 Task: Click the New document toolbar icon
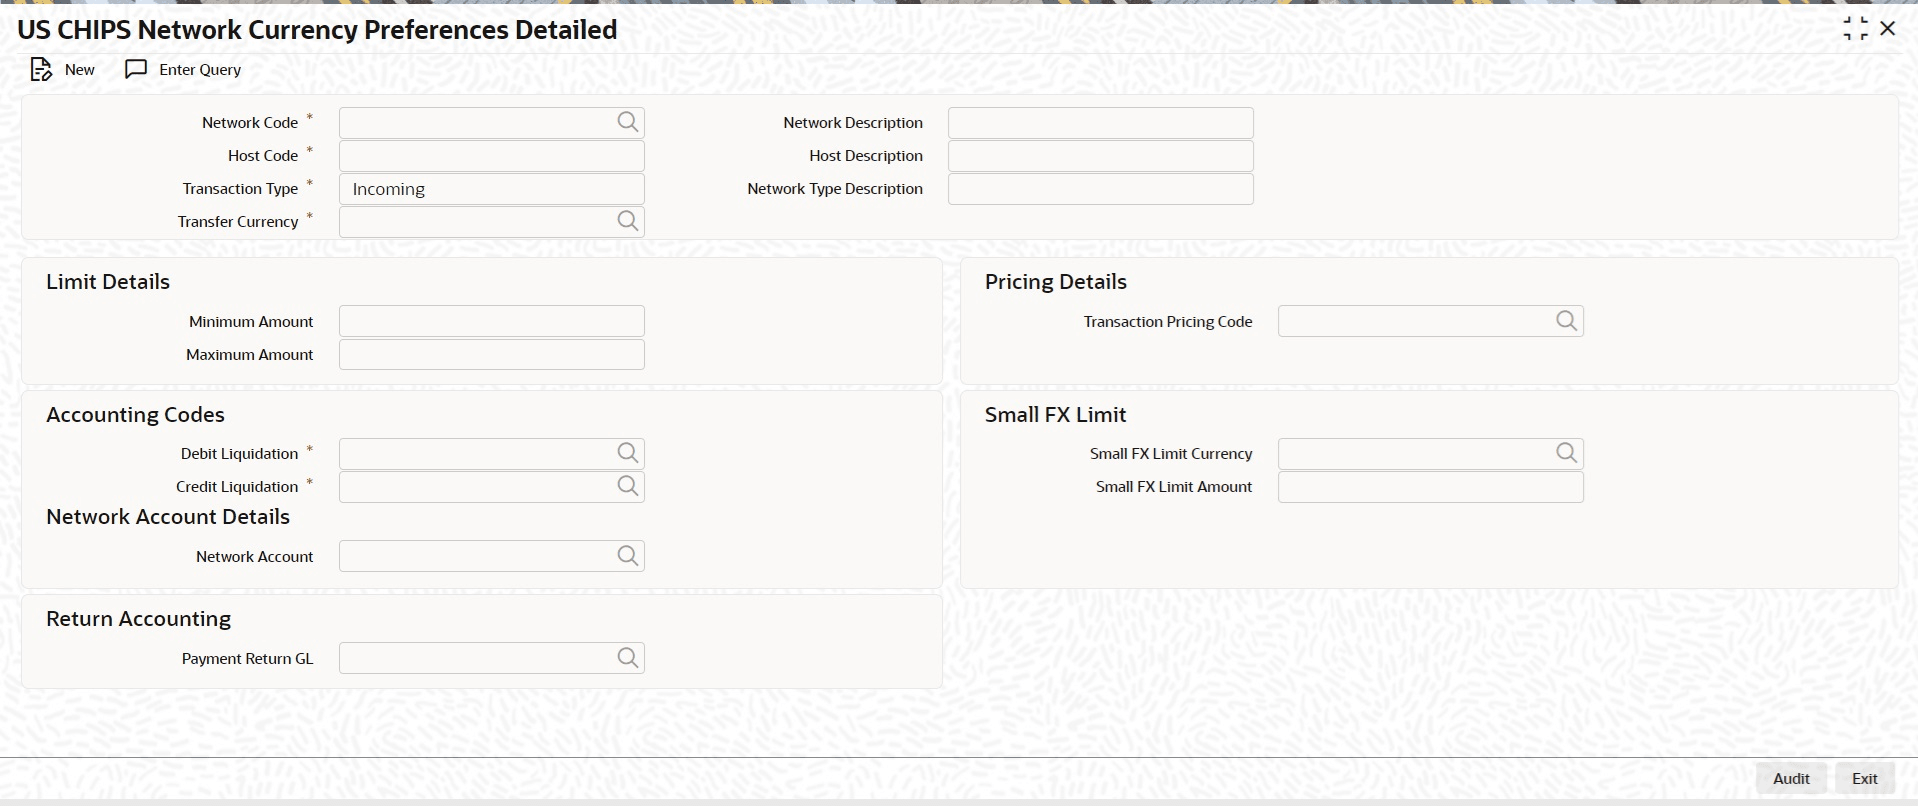click(x=41, y=69)
